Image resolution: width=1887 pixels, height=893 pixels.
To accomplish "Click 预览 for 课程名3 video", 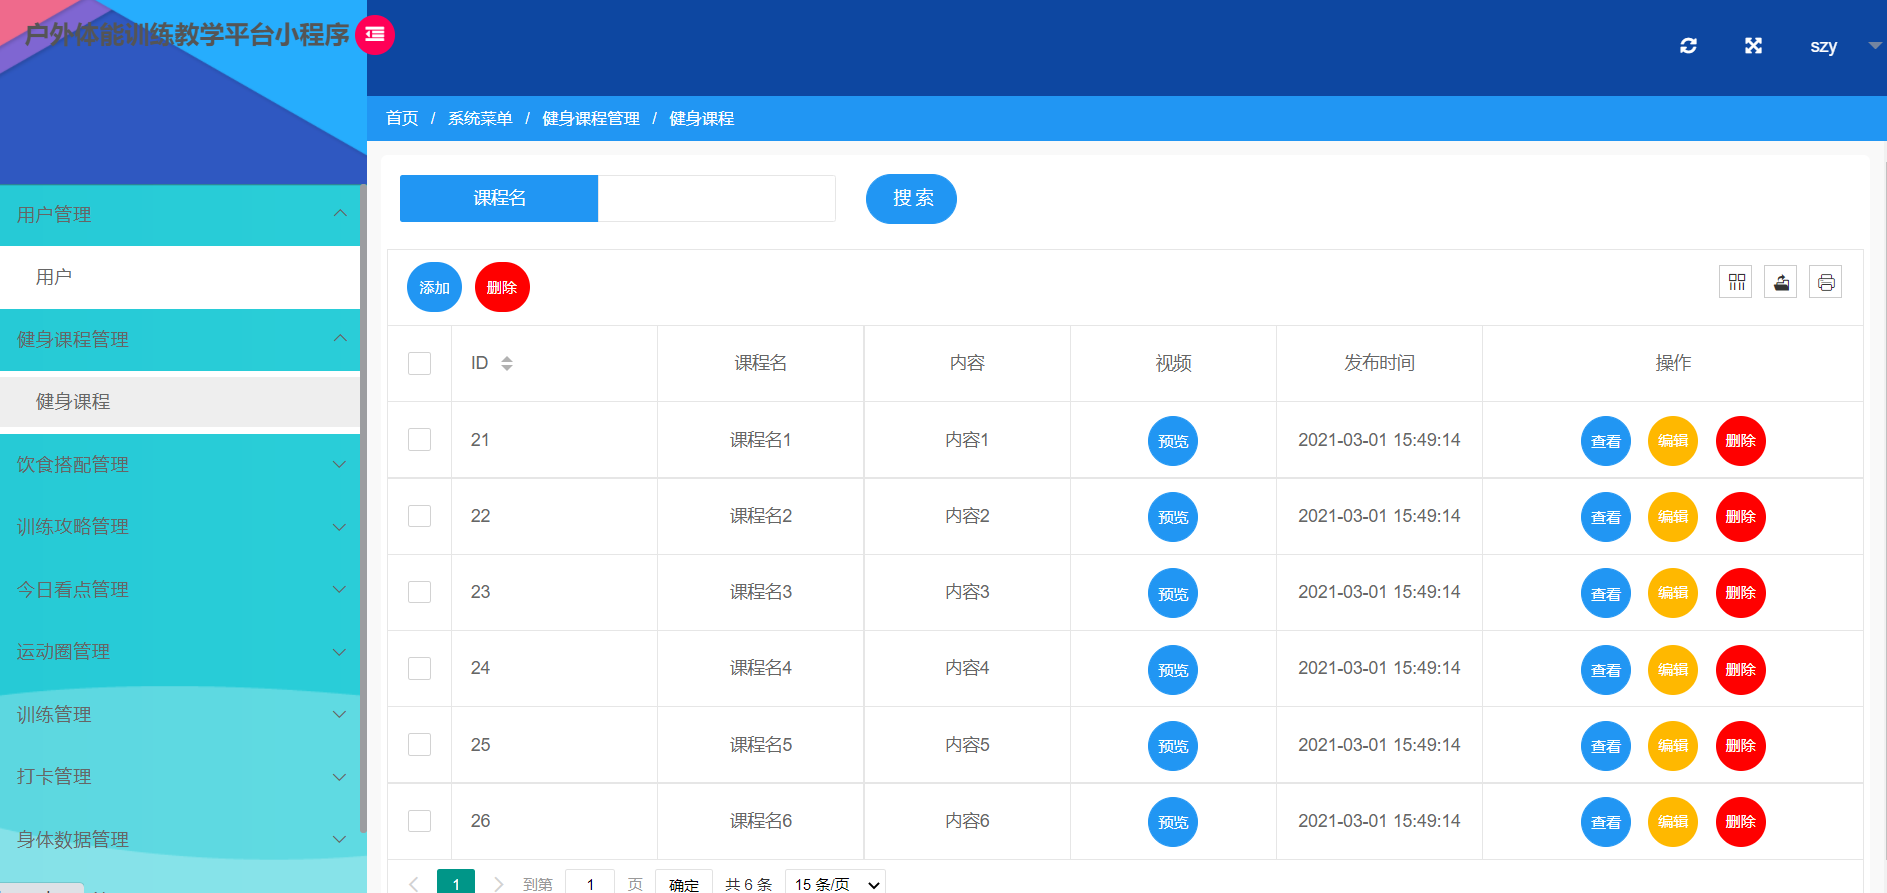I will tap(1173, 593).
